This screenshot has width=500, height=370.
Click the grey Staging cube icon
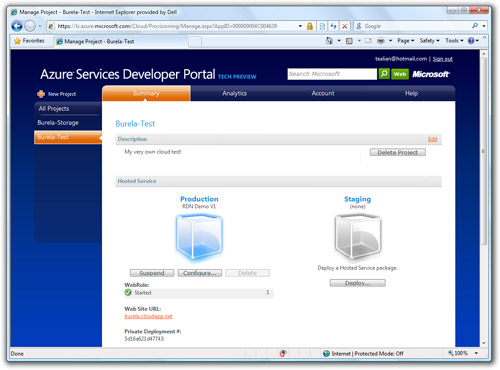pyautogui.click(x=358, y=237)
